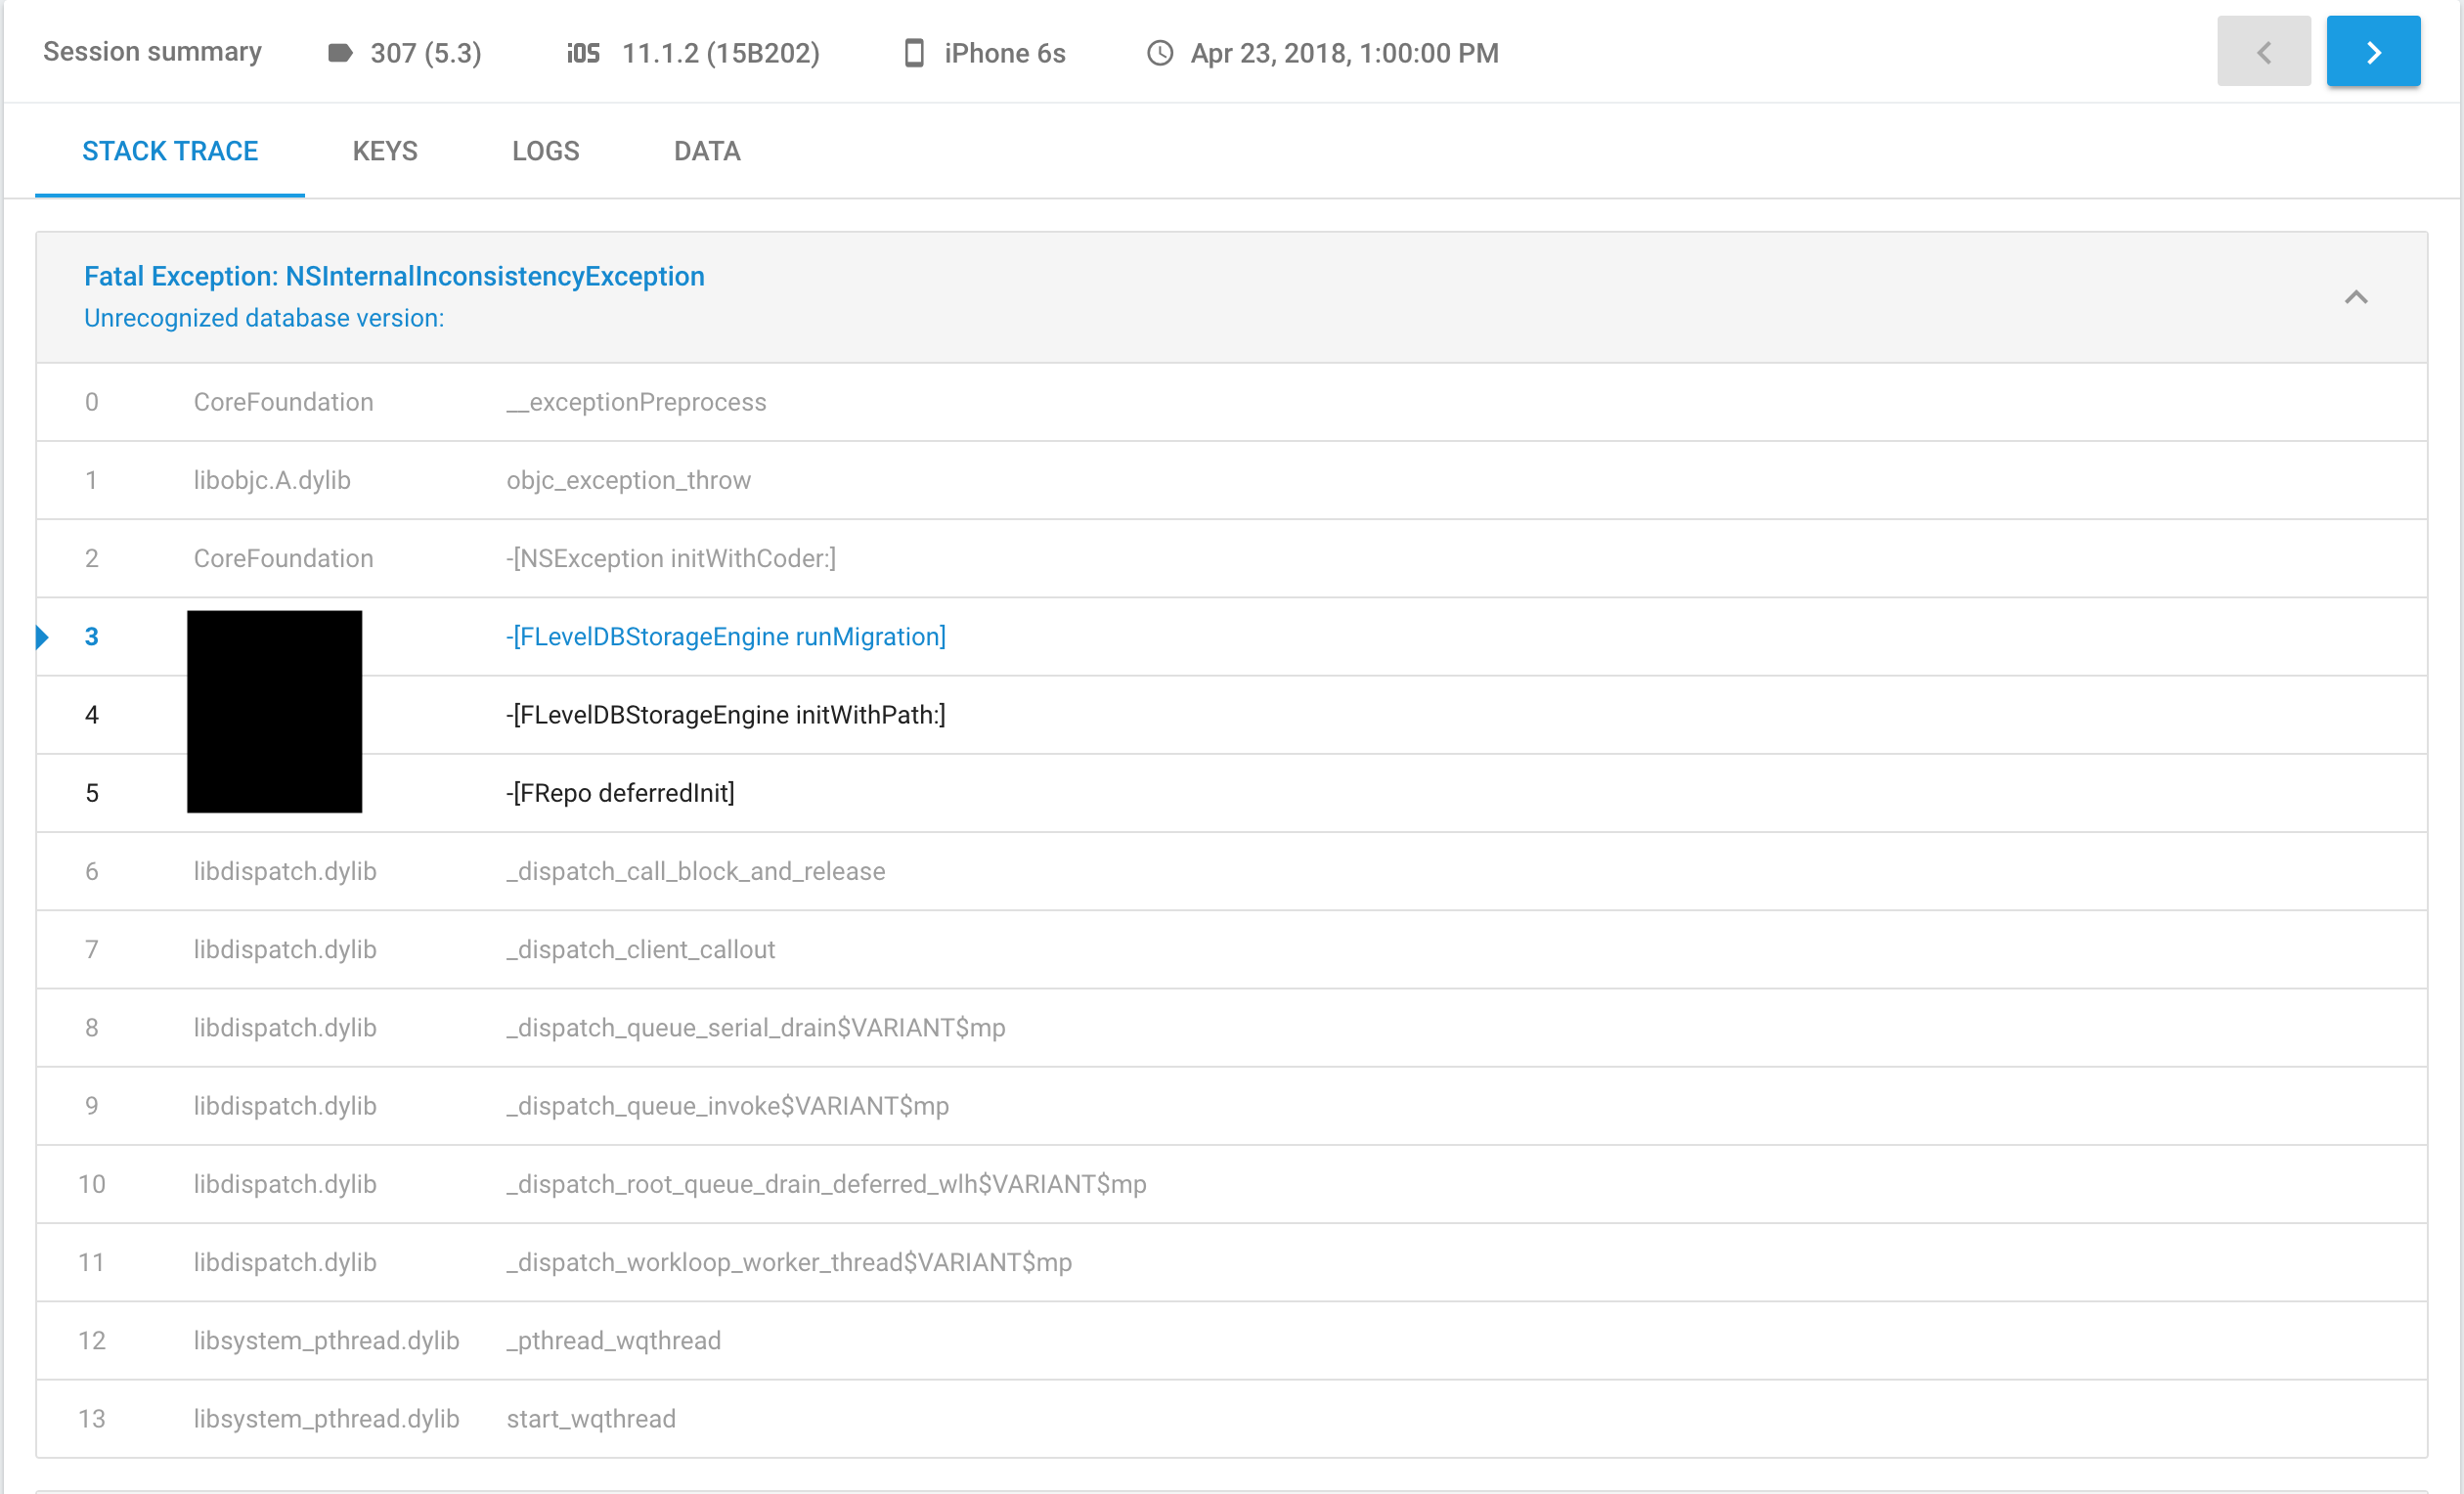Collapse the Fatal Exception panel with its chevron

2357,297
